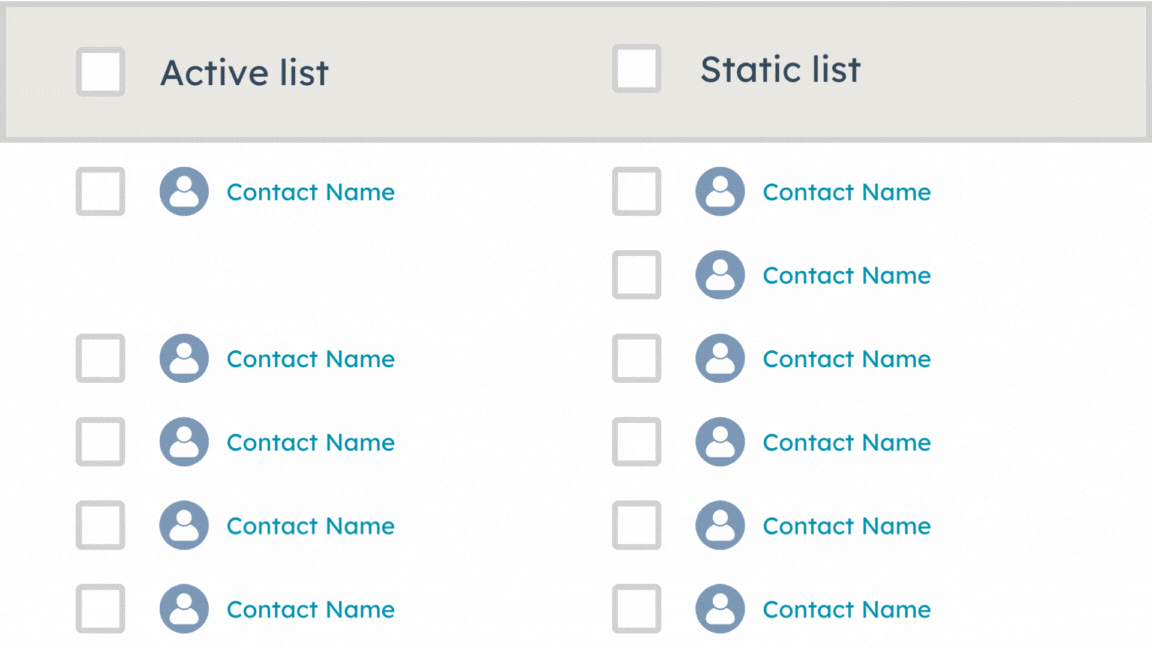Click the first contact avatar in Static list
This screenshot has height=648, width=1152.
(x=720, y=192)
